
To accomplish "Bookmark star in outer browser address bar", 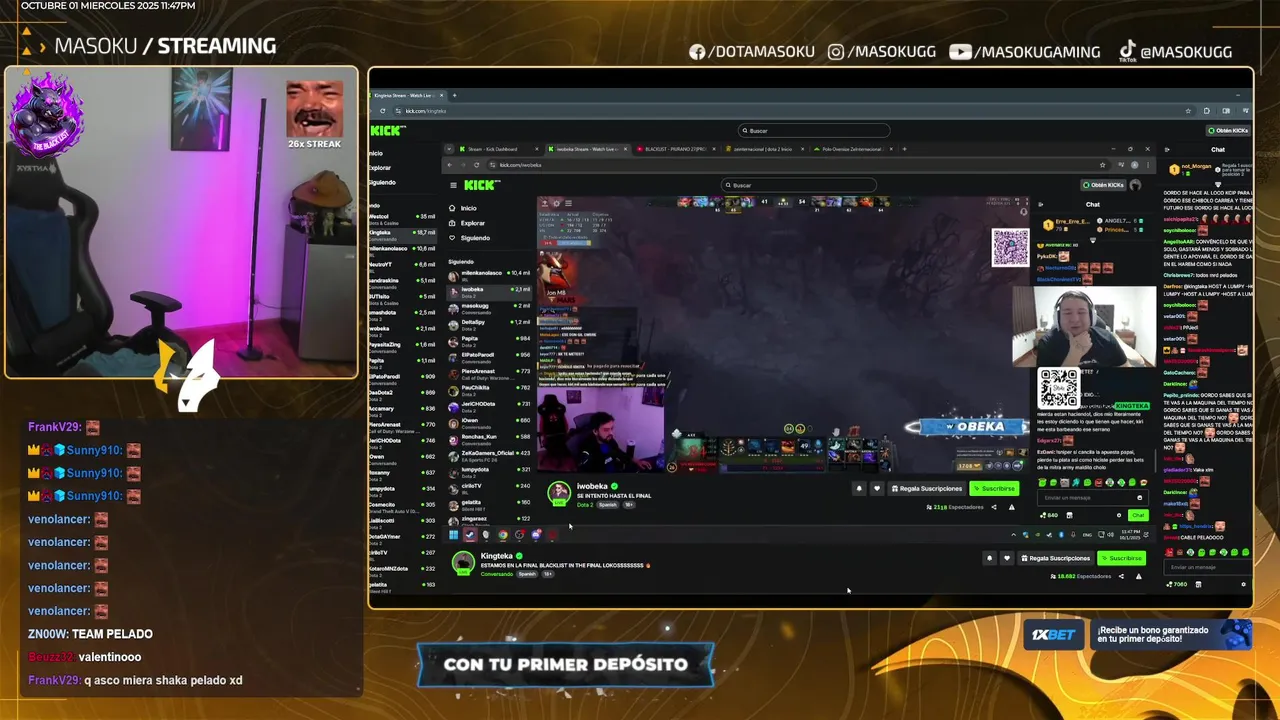I will point(1188,111).
